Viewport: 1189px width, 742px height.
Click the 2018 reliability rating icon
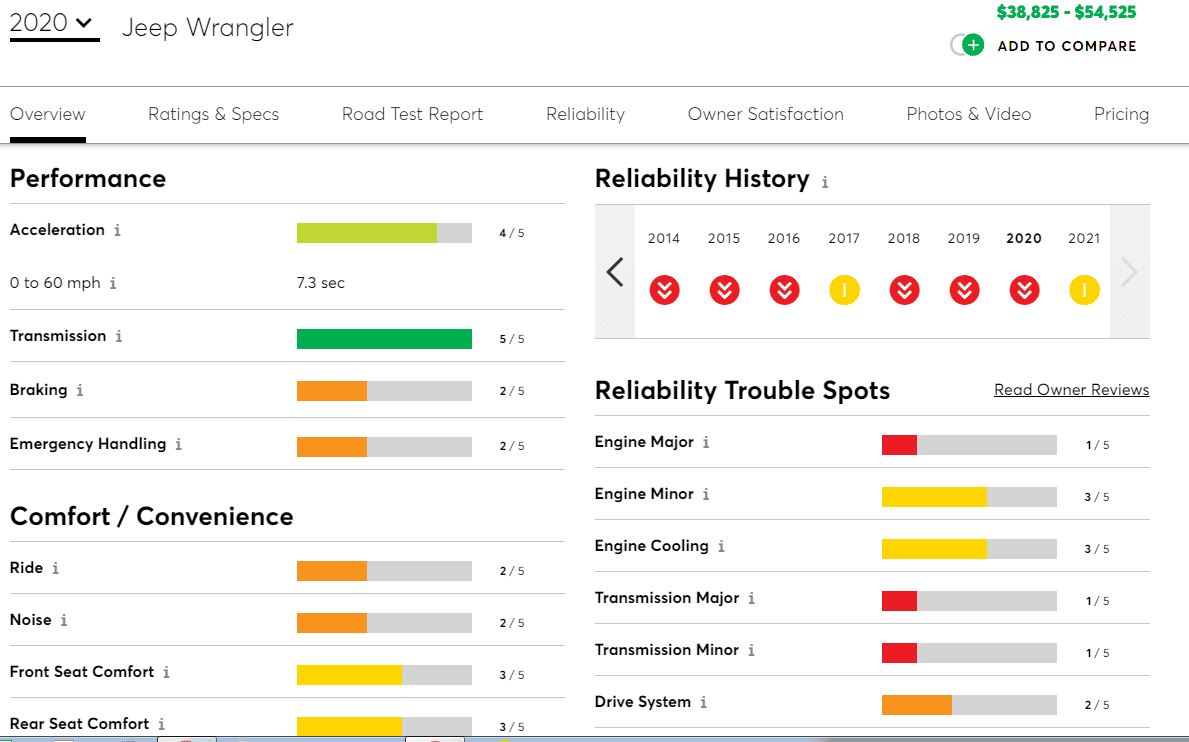pyautogui.click(x=904, y=290)
